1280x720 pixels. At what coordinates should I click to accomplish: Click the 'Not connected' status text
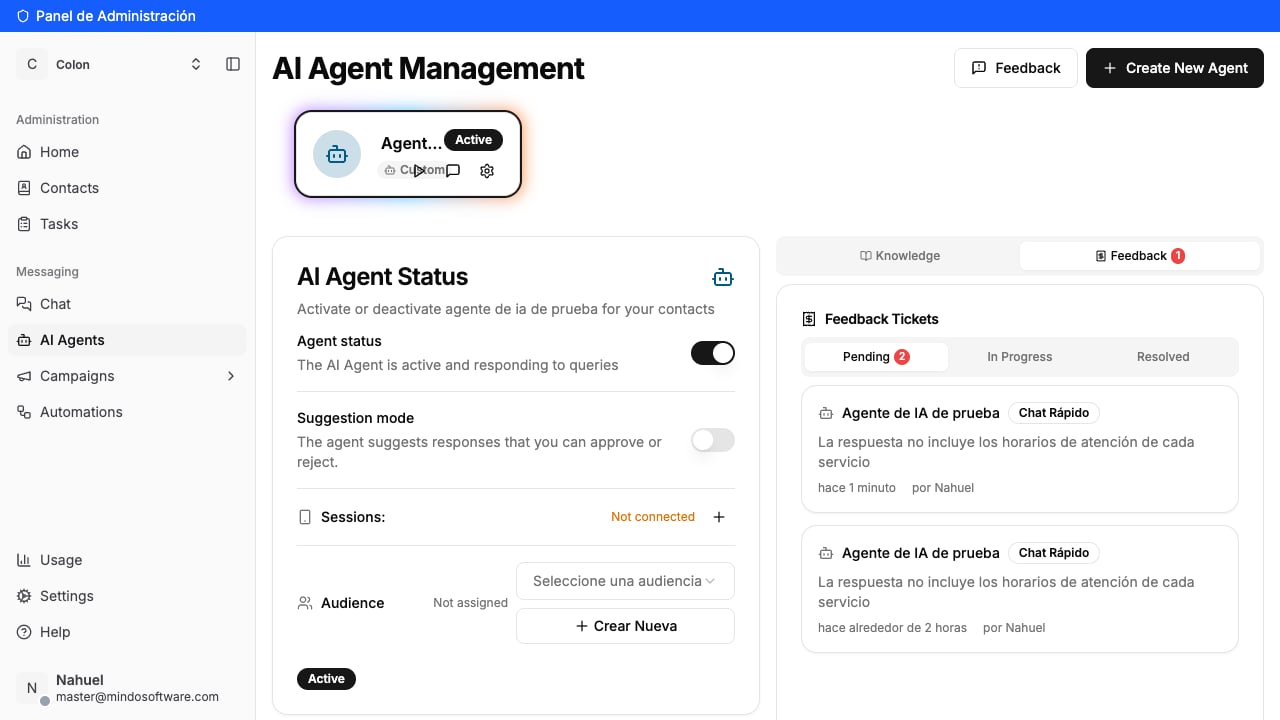tap(653, 517)
